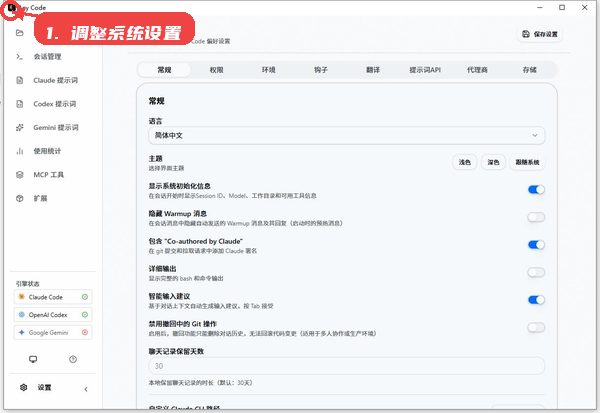
Task: Click the monitor icon at sidebar bottom
Action: click(33, 359)
